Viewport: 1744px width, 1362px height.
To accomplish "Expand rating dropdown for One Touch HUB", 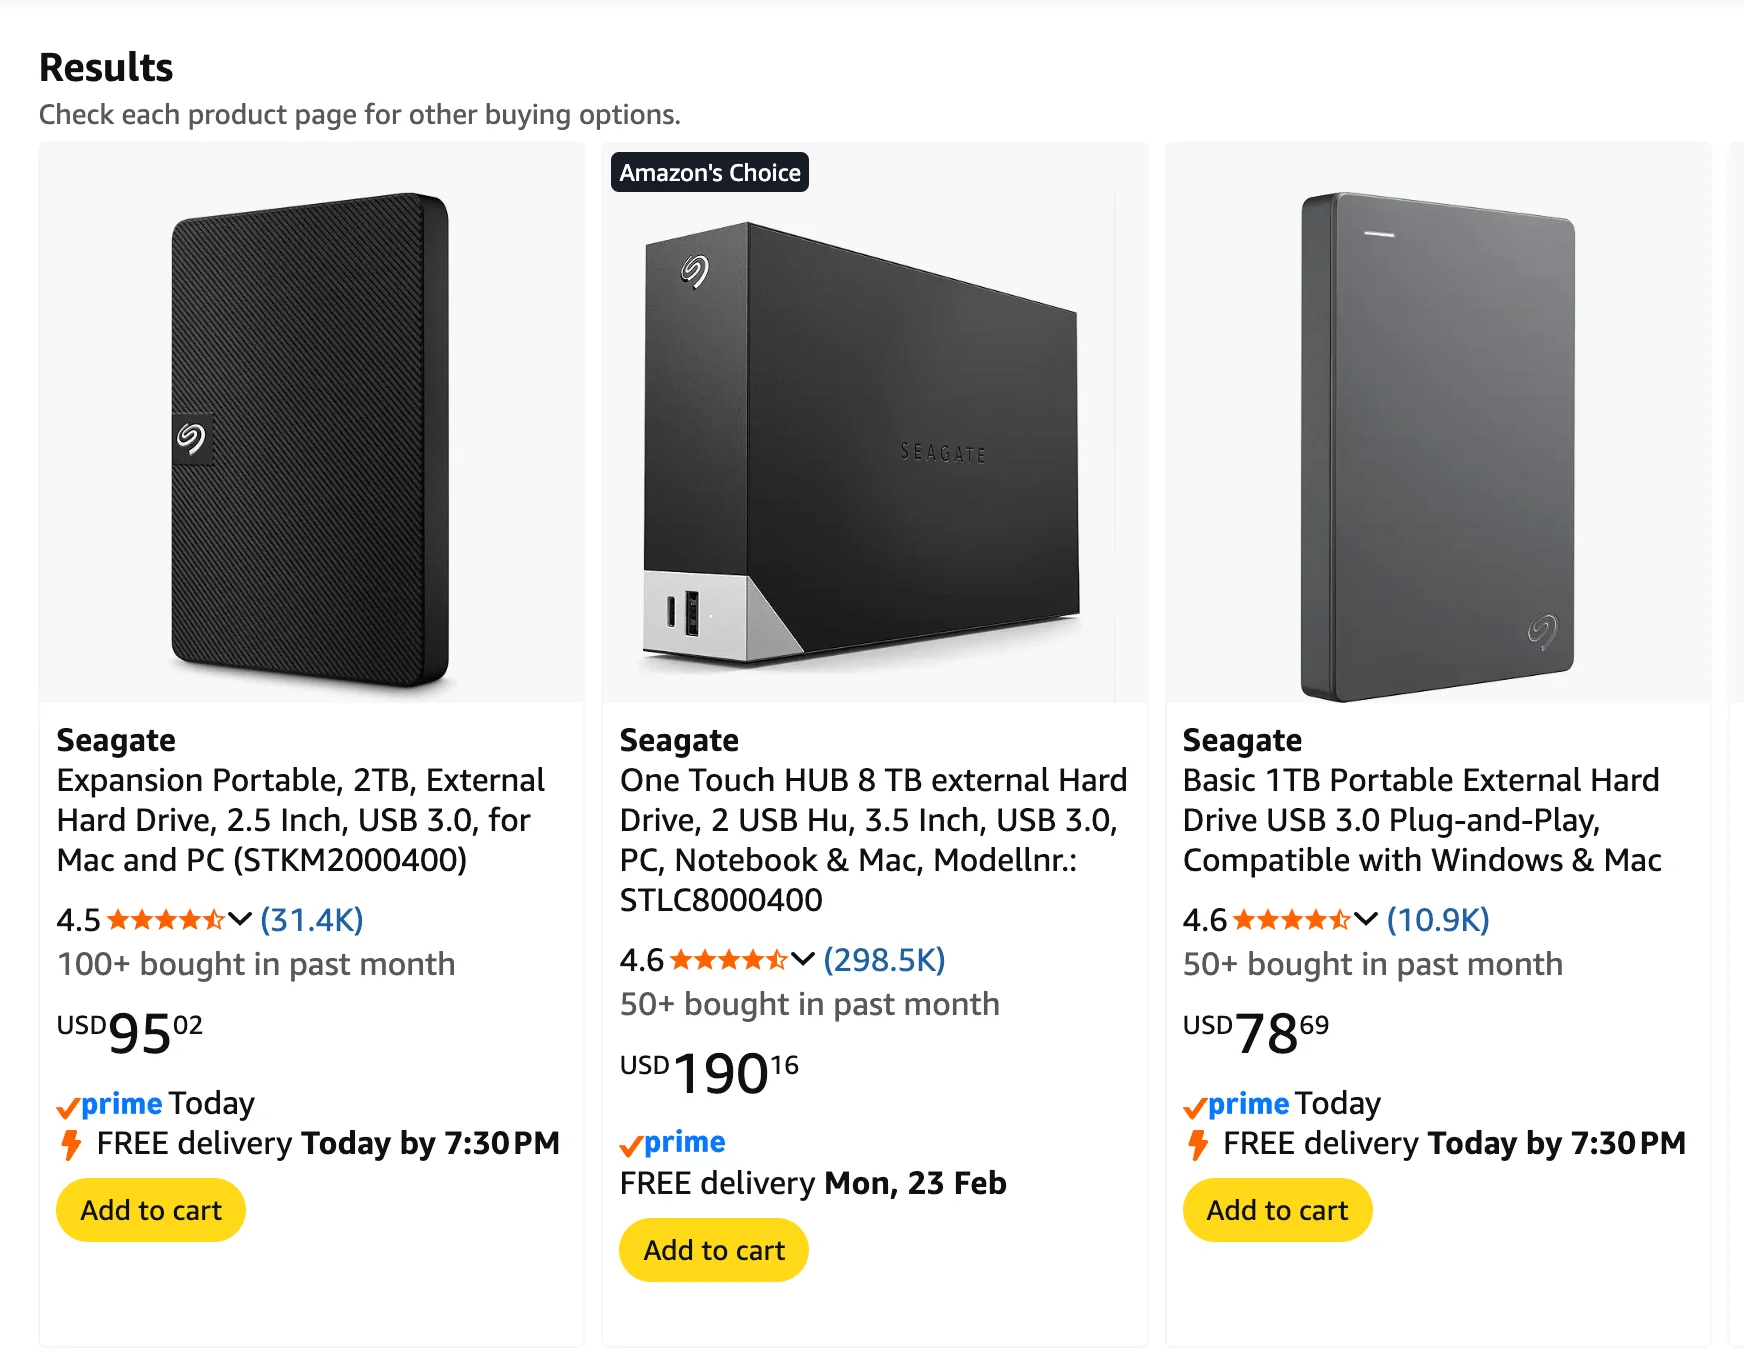I will pyautogui.click(x=803, y=959).
